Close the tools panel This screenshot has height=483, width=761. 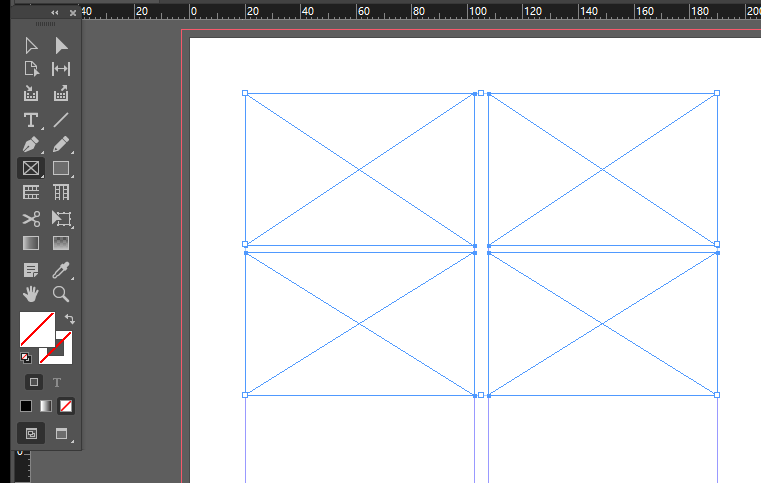point(73,13)
